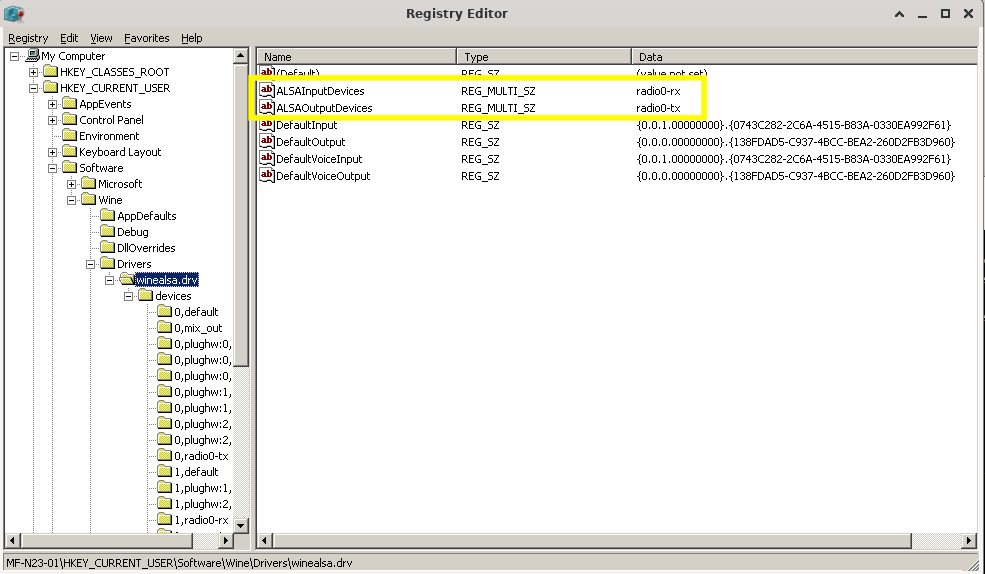This screenshot has height=574, width=985.
Task: Click the DefaultOutput string value icon
Action: tap(267, 141)
